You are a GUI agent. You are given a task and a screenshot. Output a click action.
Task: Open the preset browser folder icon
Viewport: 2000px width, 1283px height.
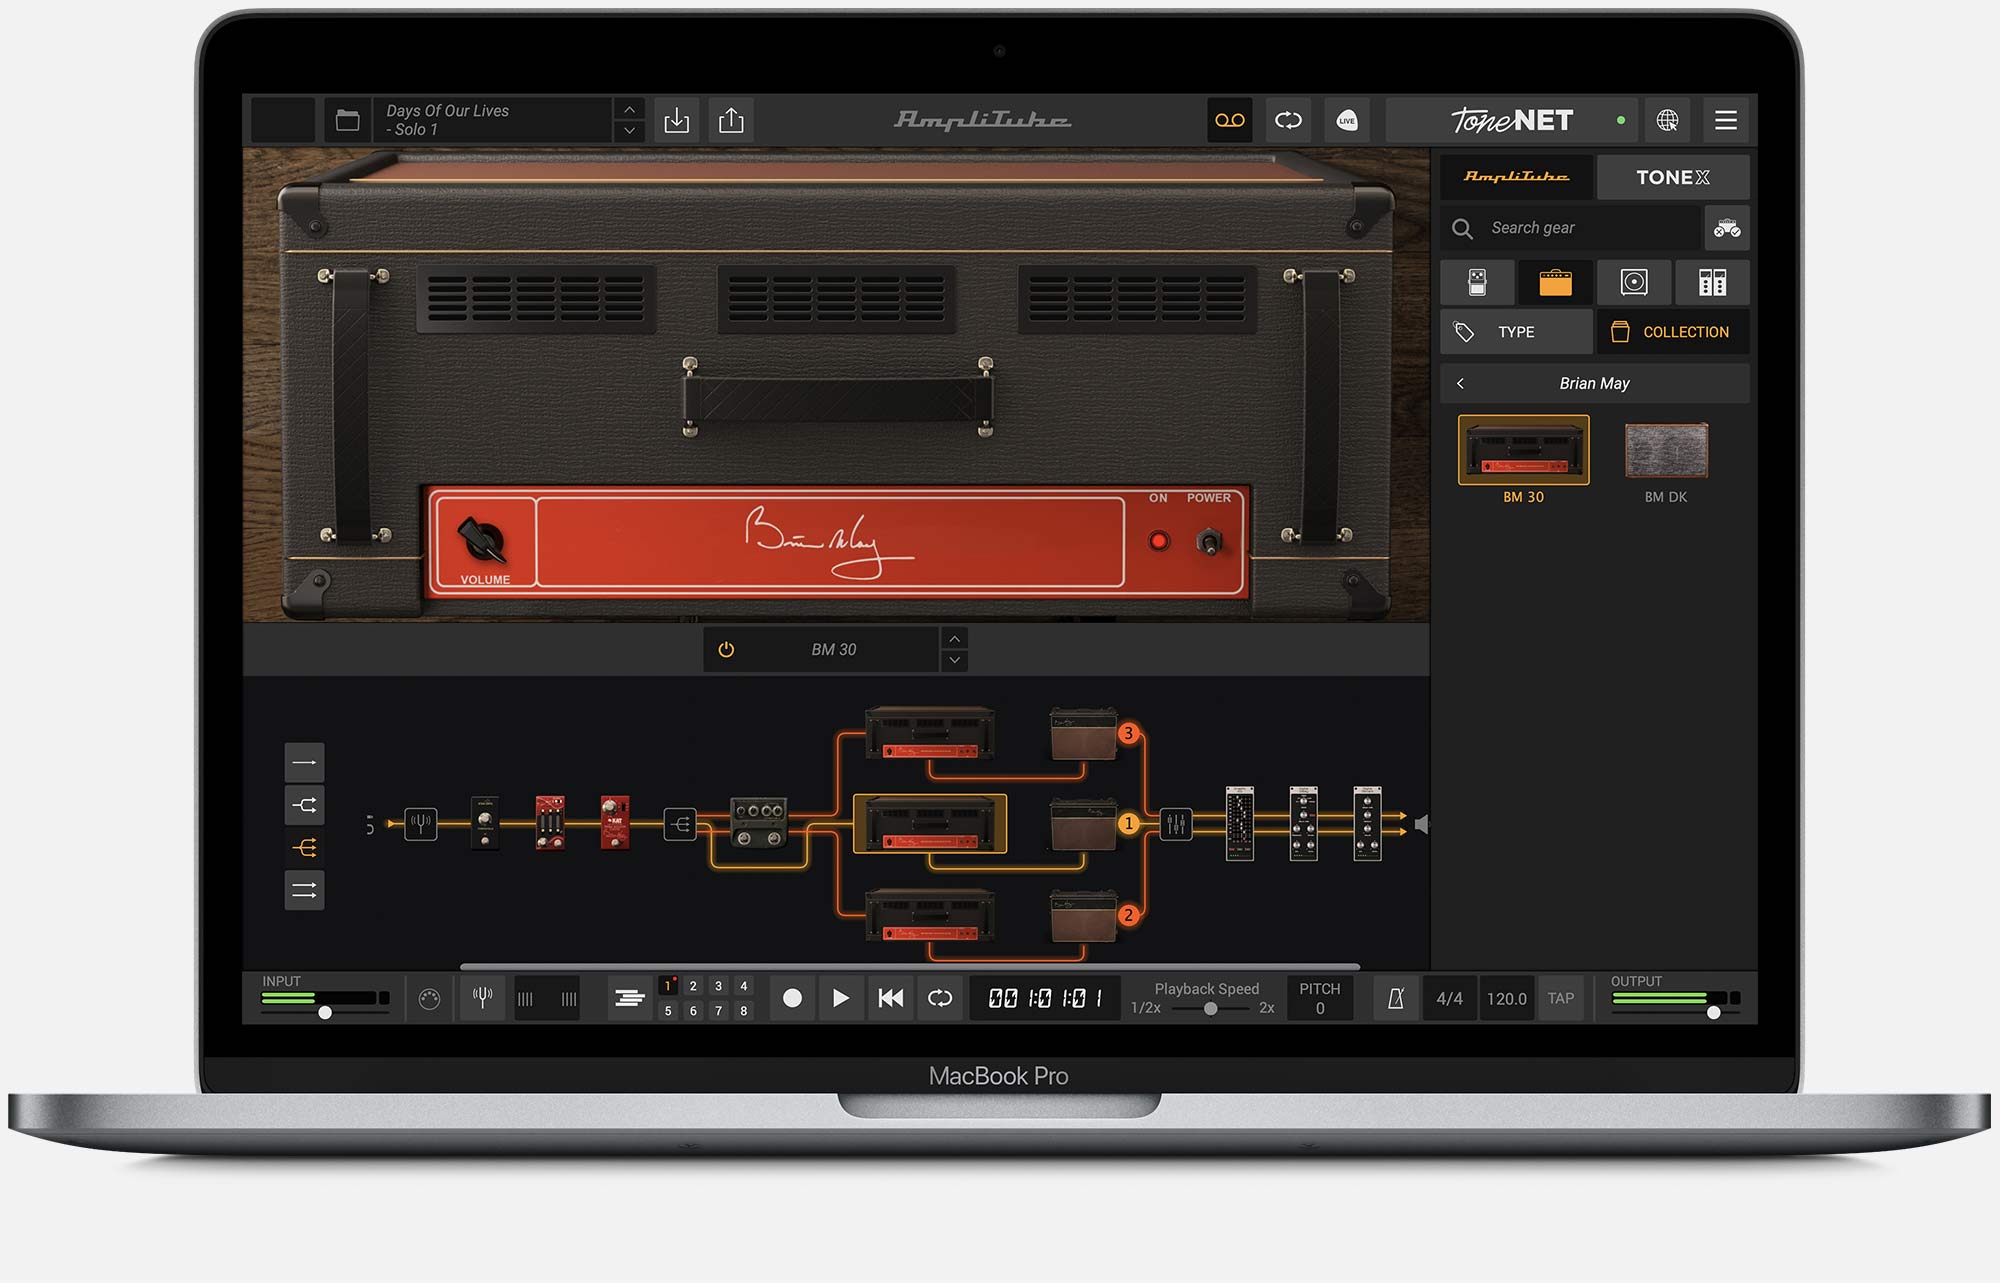347,121
